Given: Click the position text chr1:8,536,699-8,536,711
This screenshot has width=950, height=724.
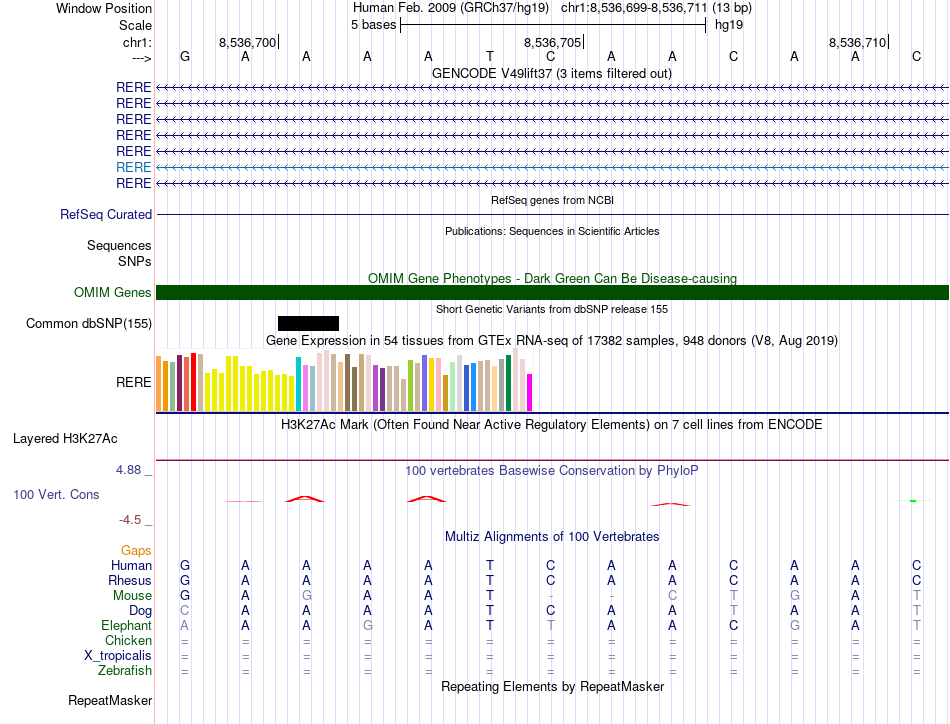Looking at the screenshot, I should pos(634,8).
